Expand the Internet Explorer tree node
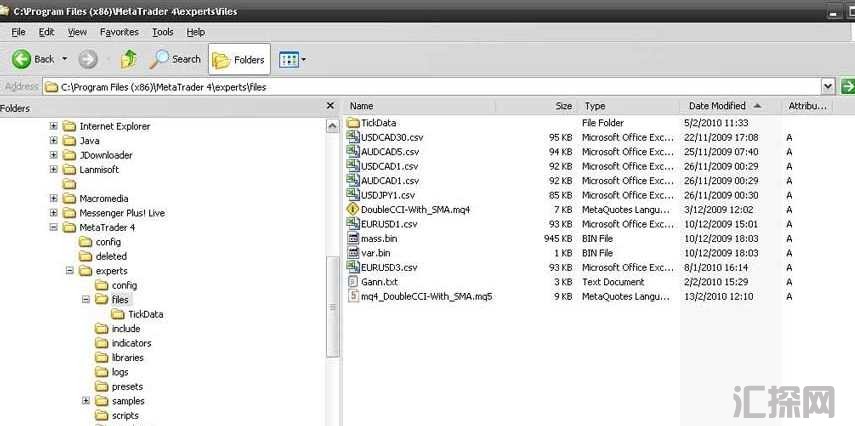The width and height of the screenshot is (855, 426). [54, 126]
